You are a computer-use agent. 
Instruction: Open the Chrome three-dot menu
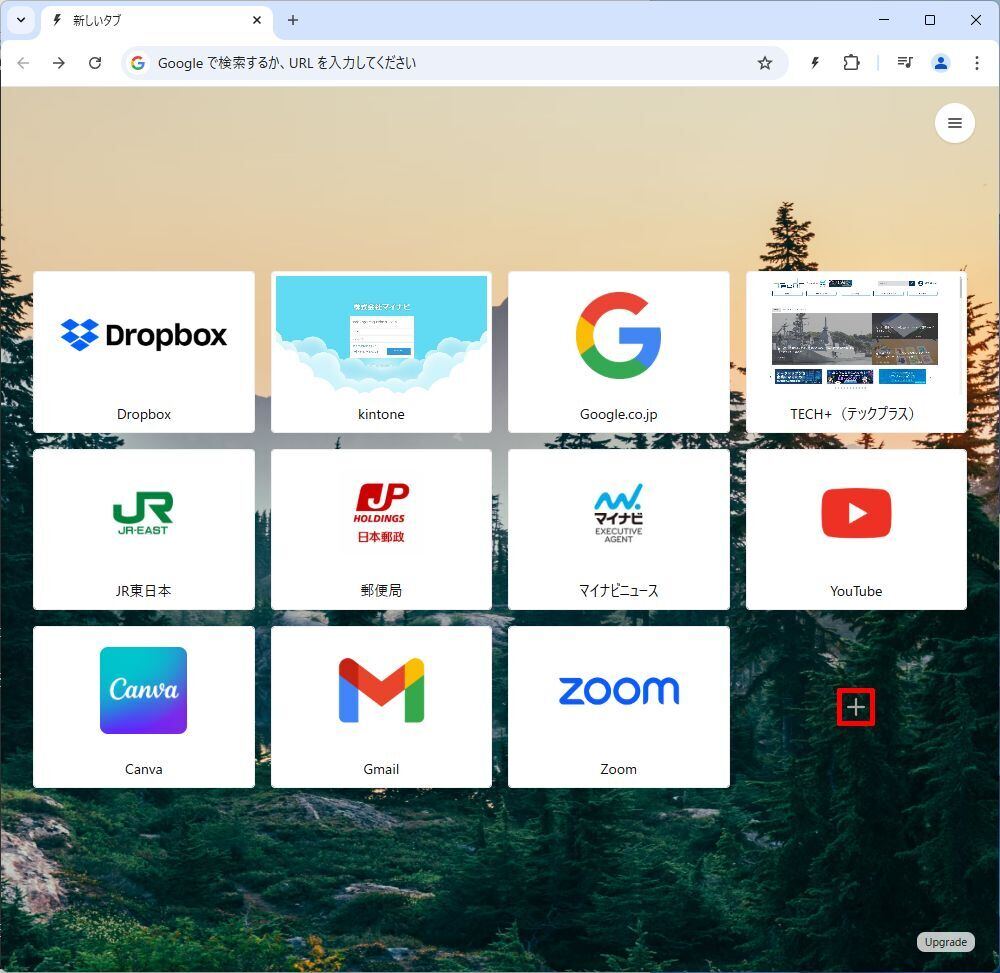click(976, 62)
